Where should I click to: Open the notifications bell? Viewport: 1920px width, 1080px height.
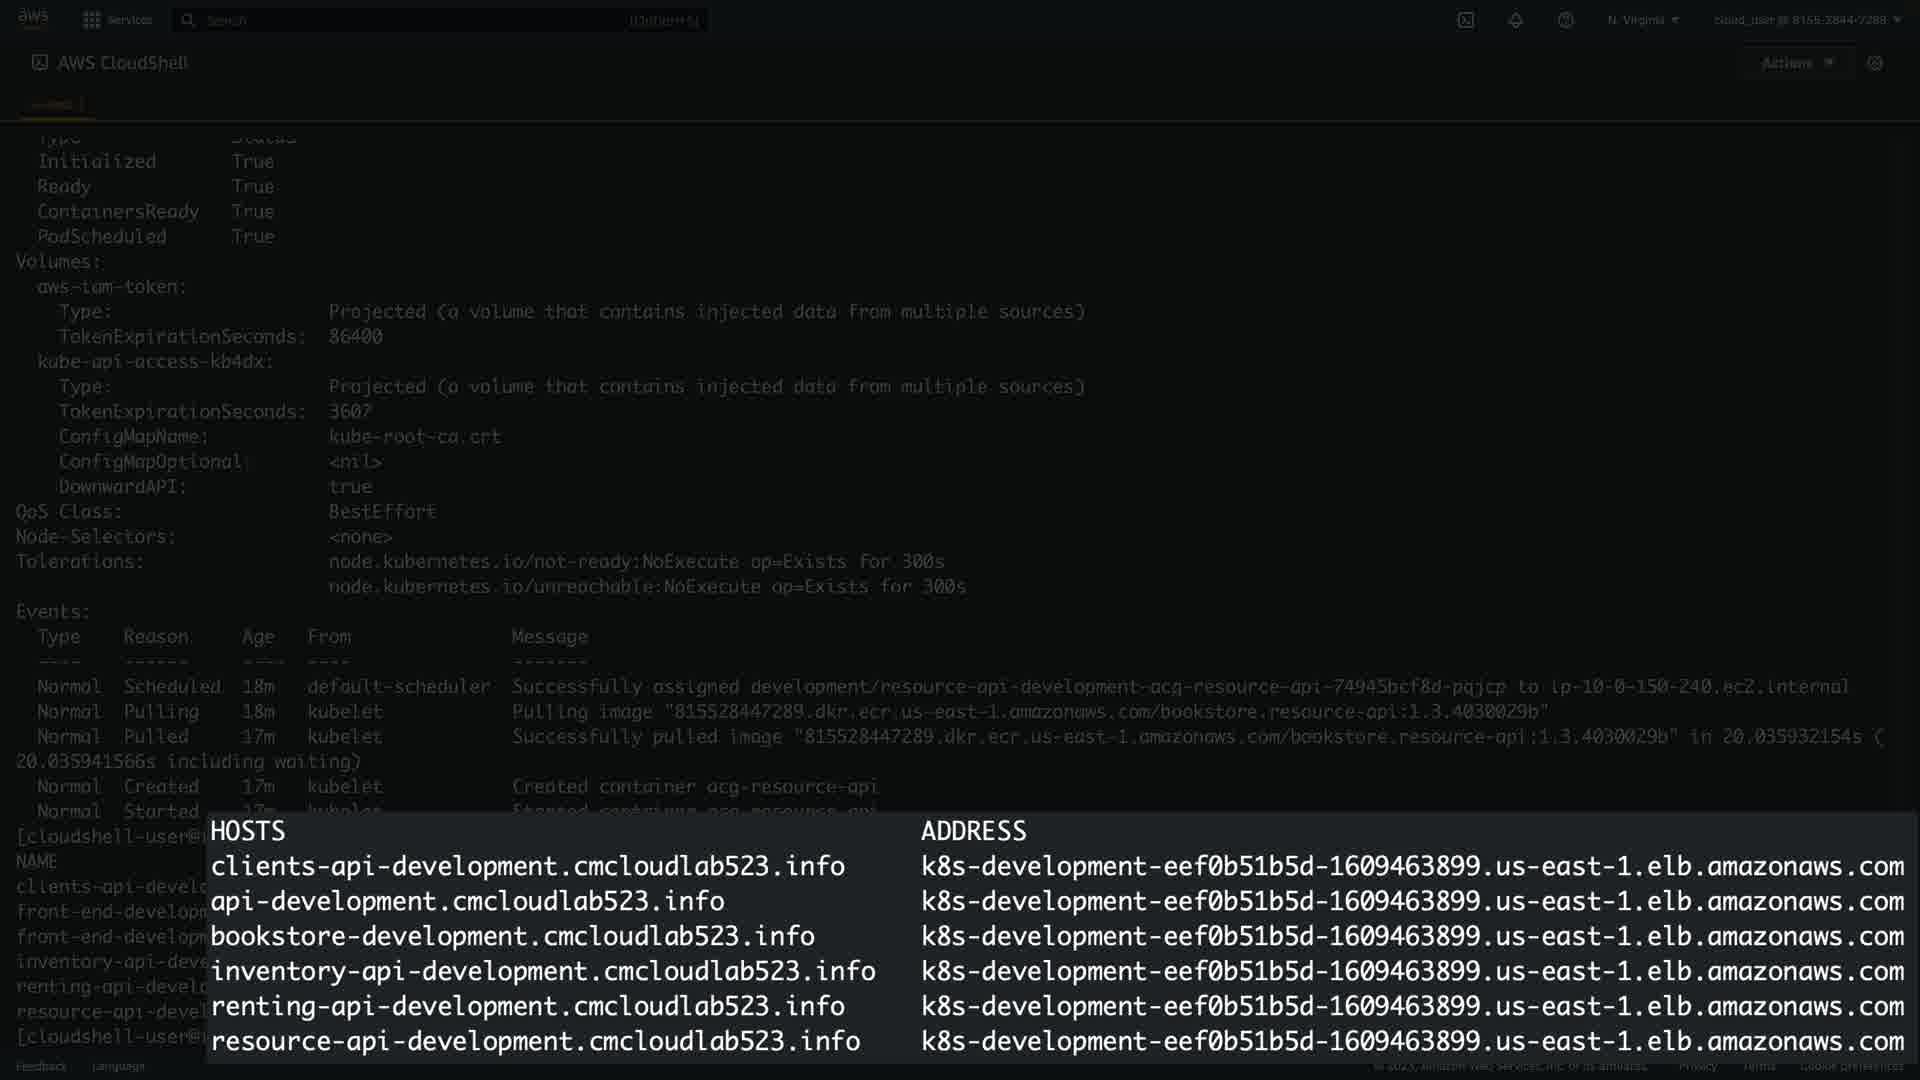click(x=1515, y=20)
